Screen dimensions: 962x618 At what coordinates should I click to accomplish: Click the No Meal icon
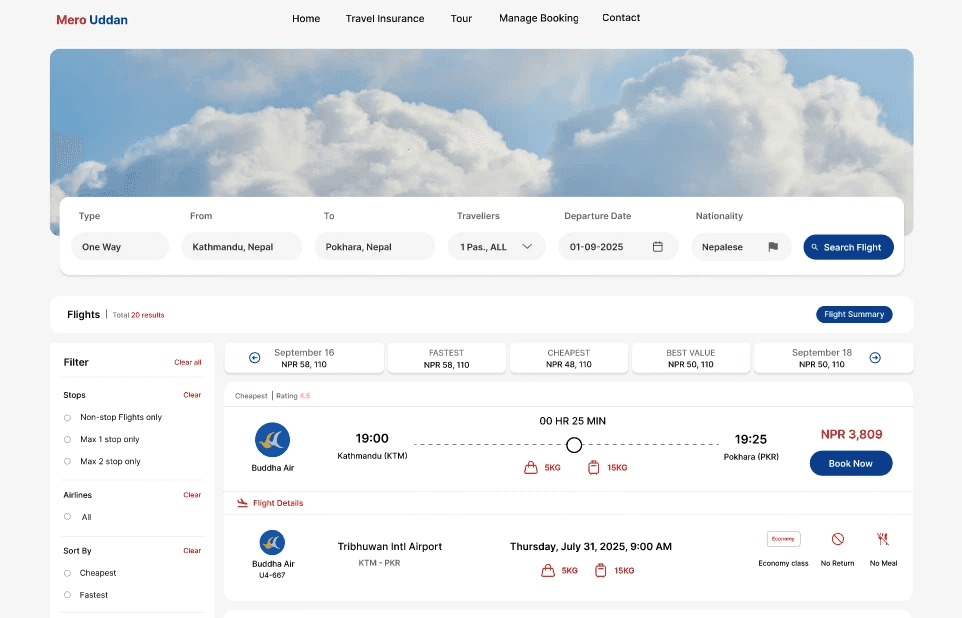883,539
